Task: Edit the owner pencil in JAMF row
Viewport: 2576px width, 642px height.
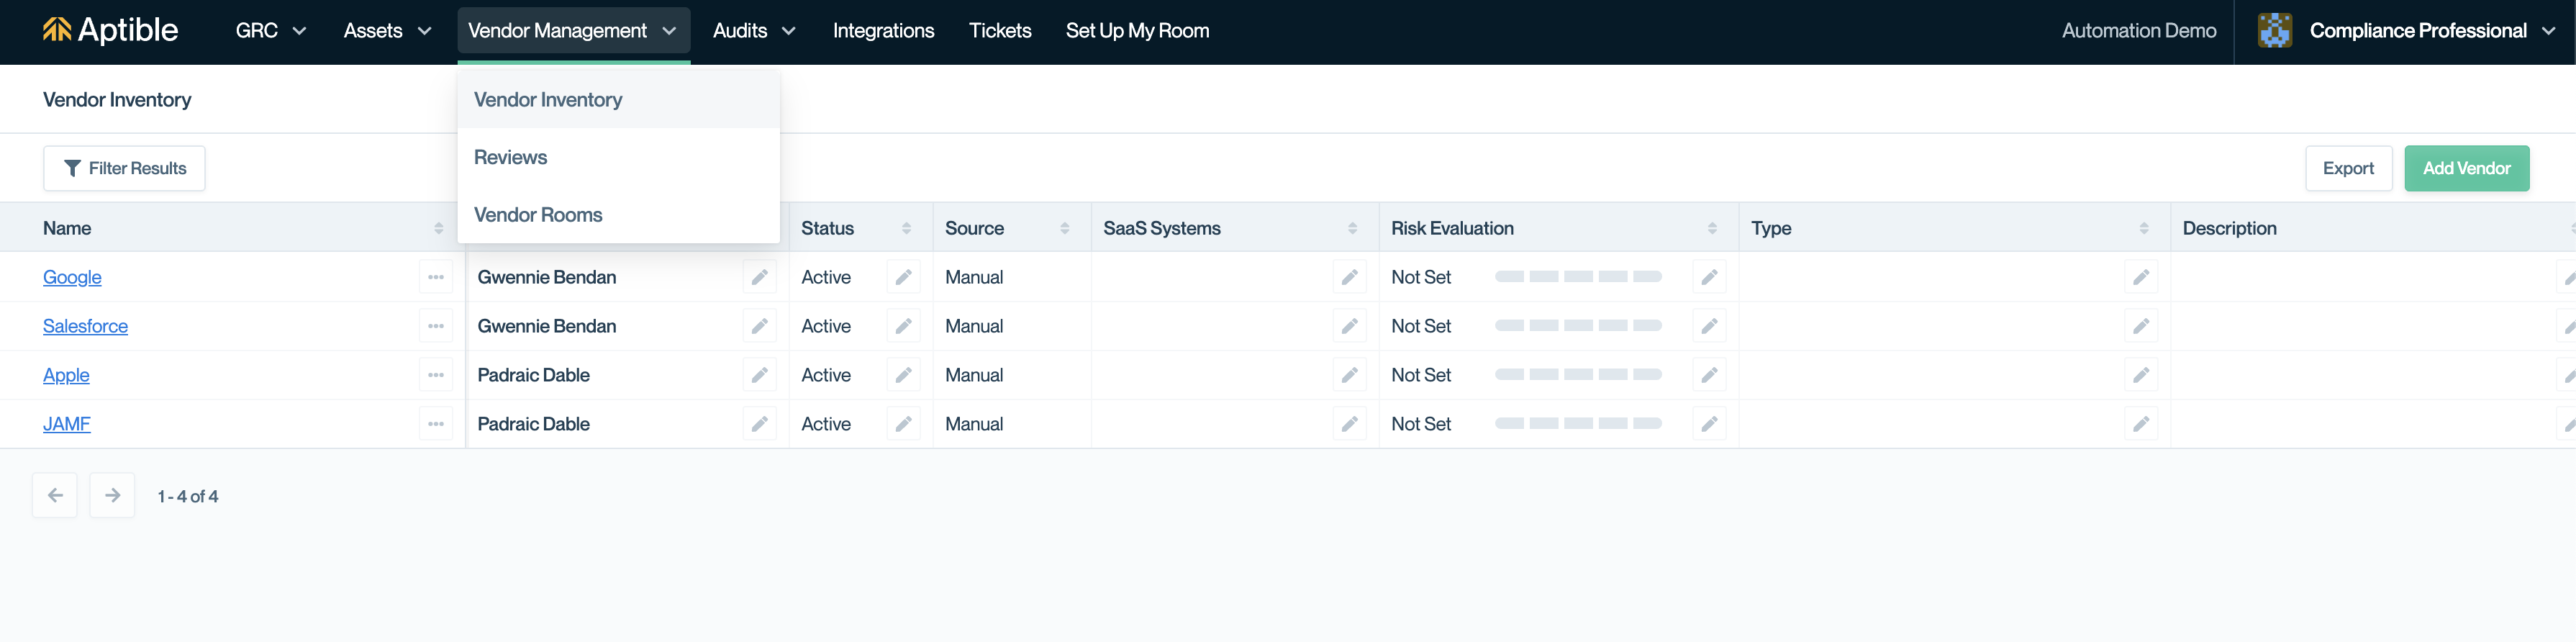Action: pyautogui.click(x=760, y=424)
